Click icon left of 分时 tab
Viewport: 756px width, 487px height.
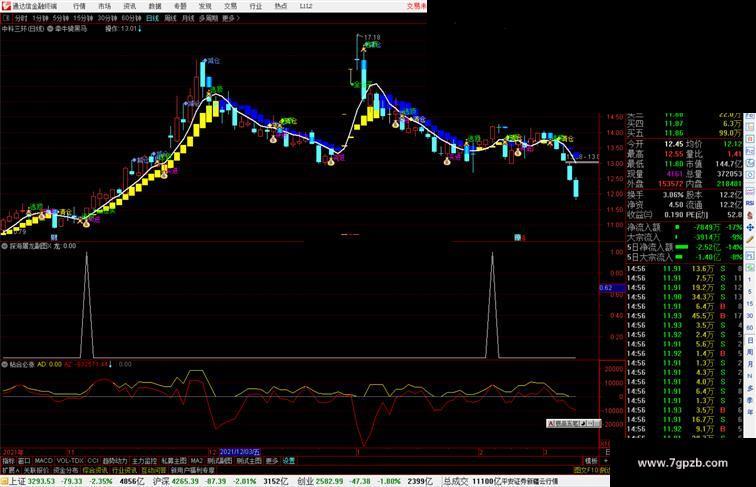tap(6, 18)
